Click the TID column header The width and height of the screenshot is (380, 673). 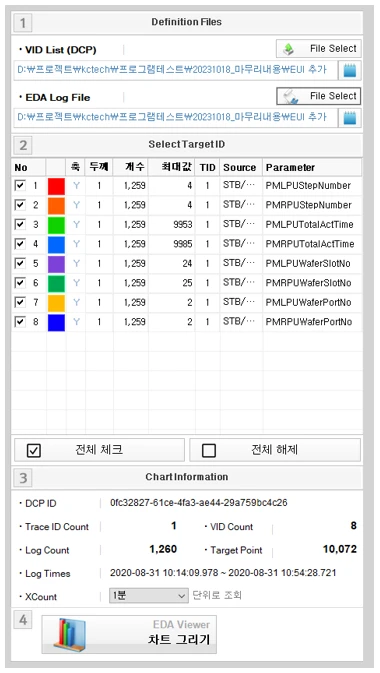pos(207,167)
